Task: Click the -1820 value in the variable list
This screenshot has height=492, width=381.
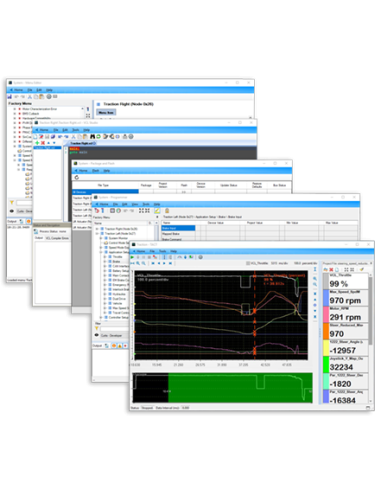Action: coord(340,384)
